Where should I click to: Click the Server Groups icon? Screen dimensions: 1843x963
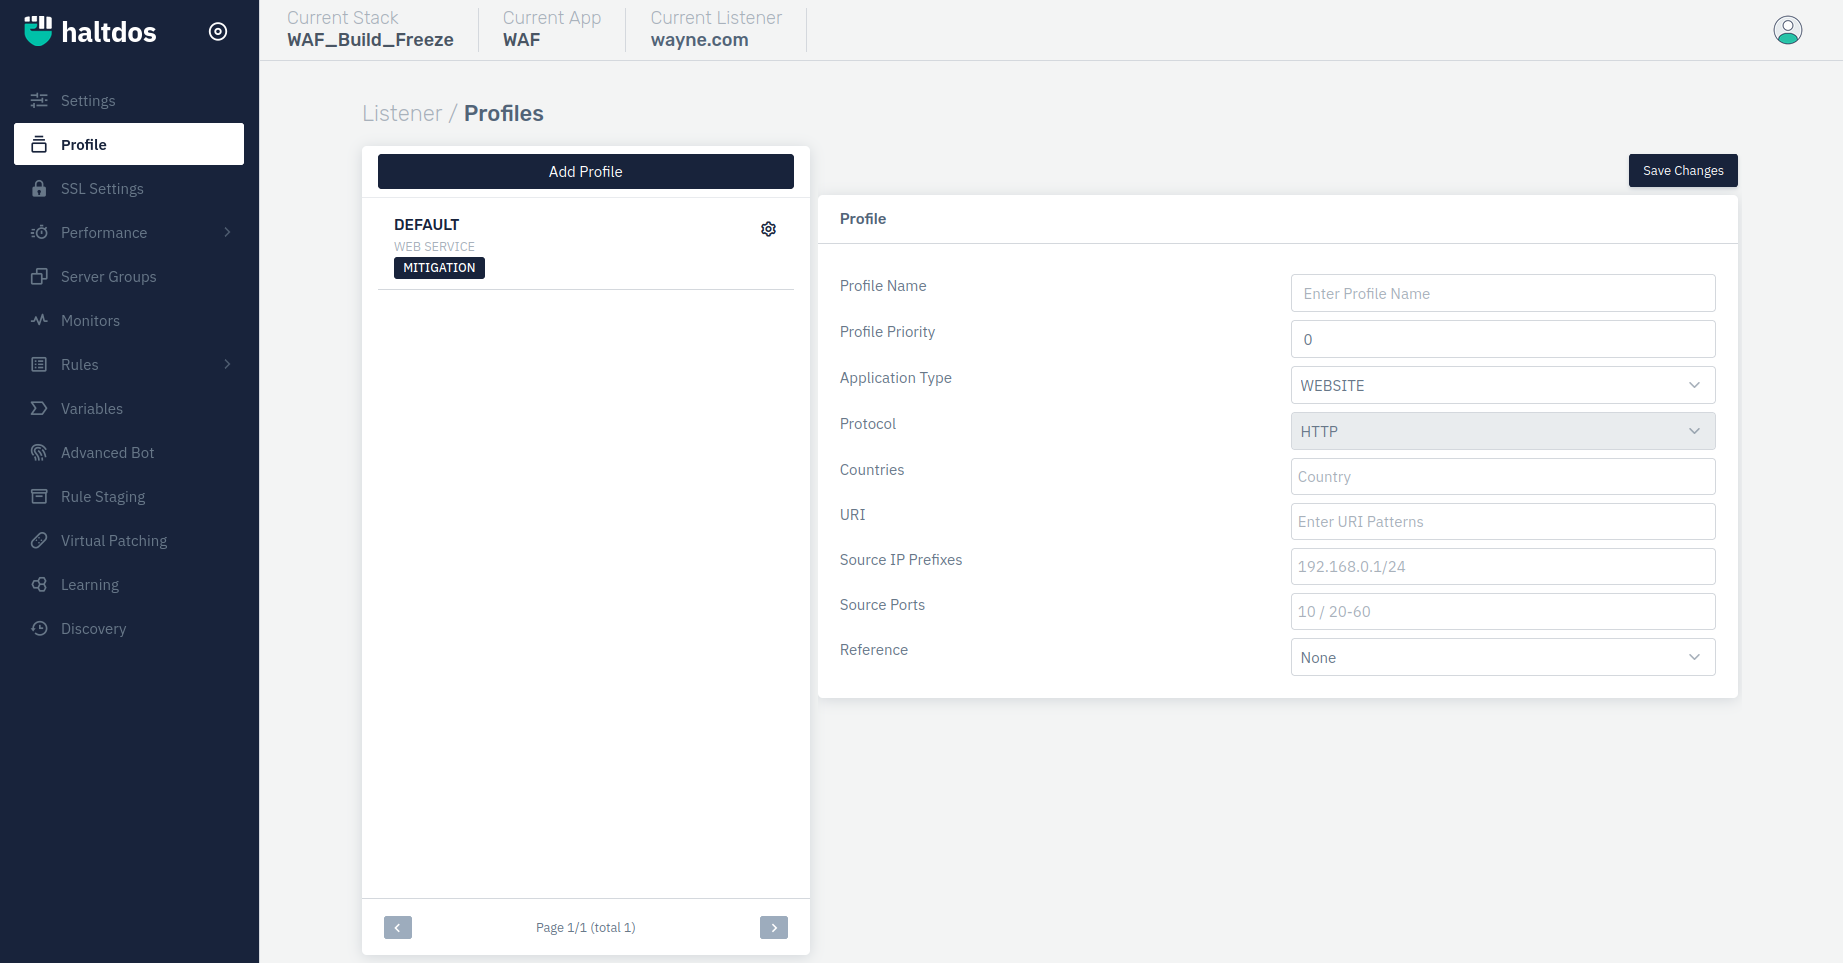coord(39,276)
